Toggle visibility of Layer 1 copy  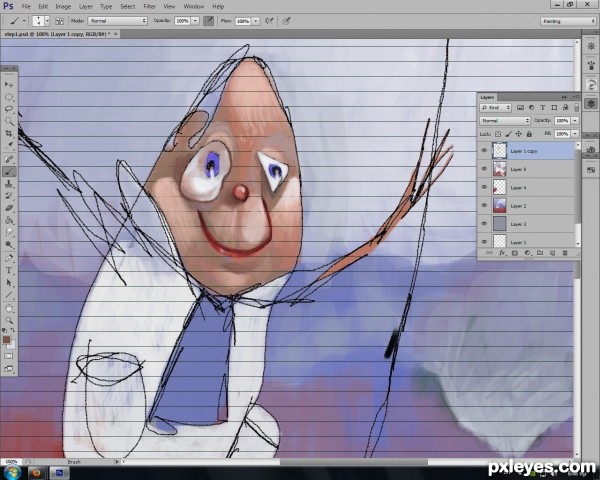484,151
